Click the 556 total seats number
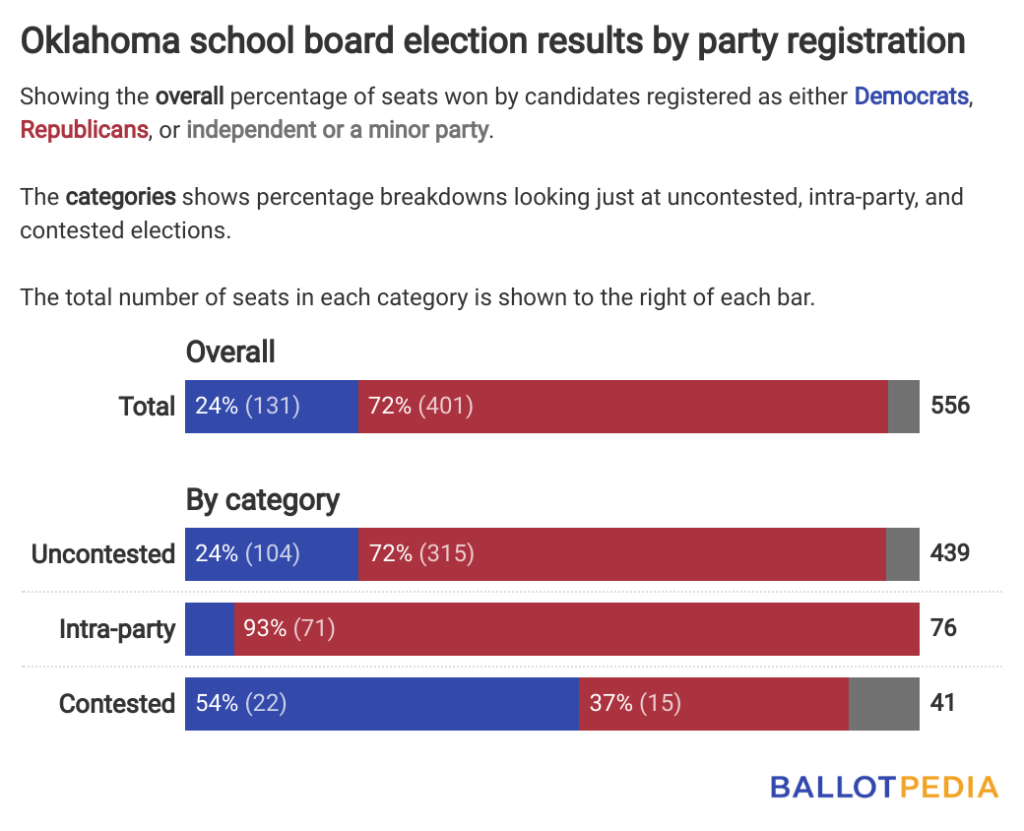 950,406
